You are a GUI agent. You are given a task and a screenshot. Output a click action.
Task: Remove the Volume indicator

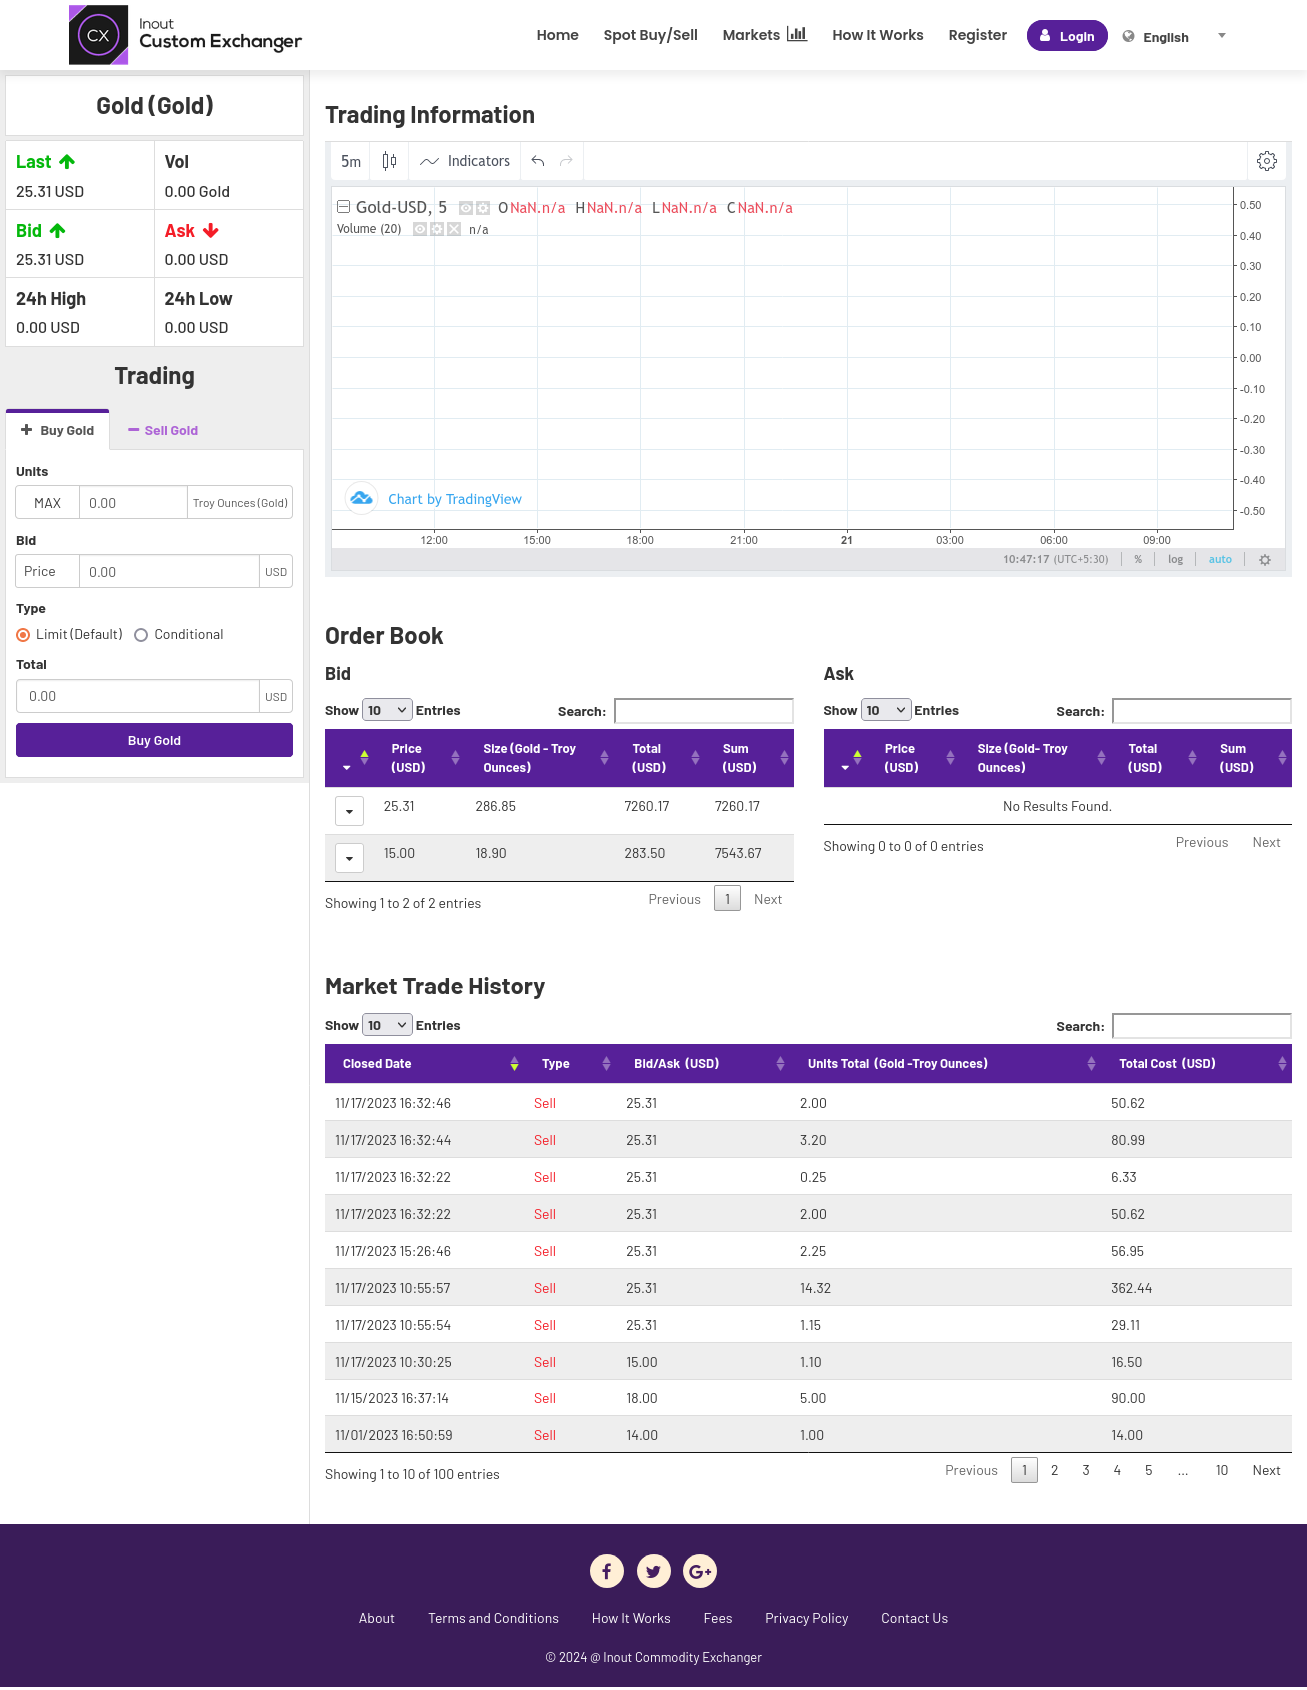(x=454, y=229)
